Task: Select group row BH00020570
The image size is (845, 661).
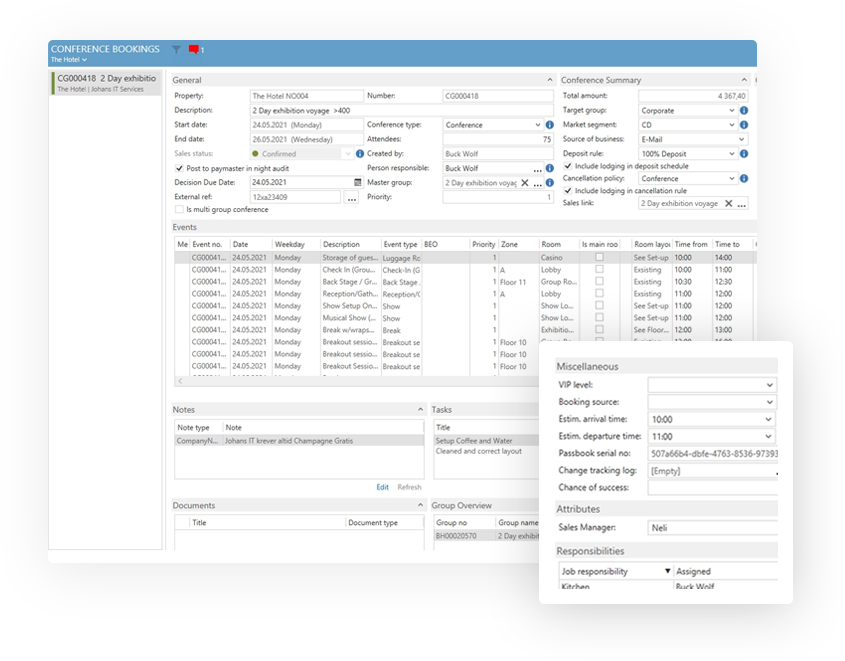Action: coord(486,536)
